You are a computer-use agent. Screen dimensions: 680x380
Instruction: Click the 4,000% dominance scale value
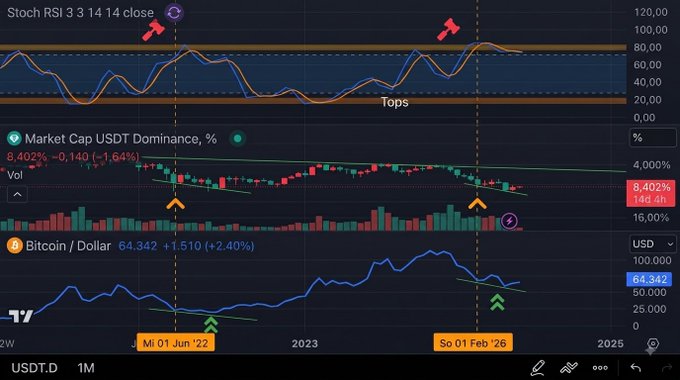652,165
